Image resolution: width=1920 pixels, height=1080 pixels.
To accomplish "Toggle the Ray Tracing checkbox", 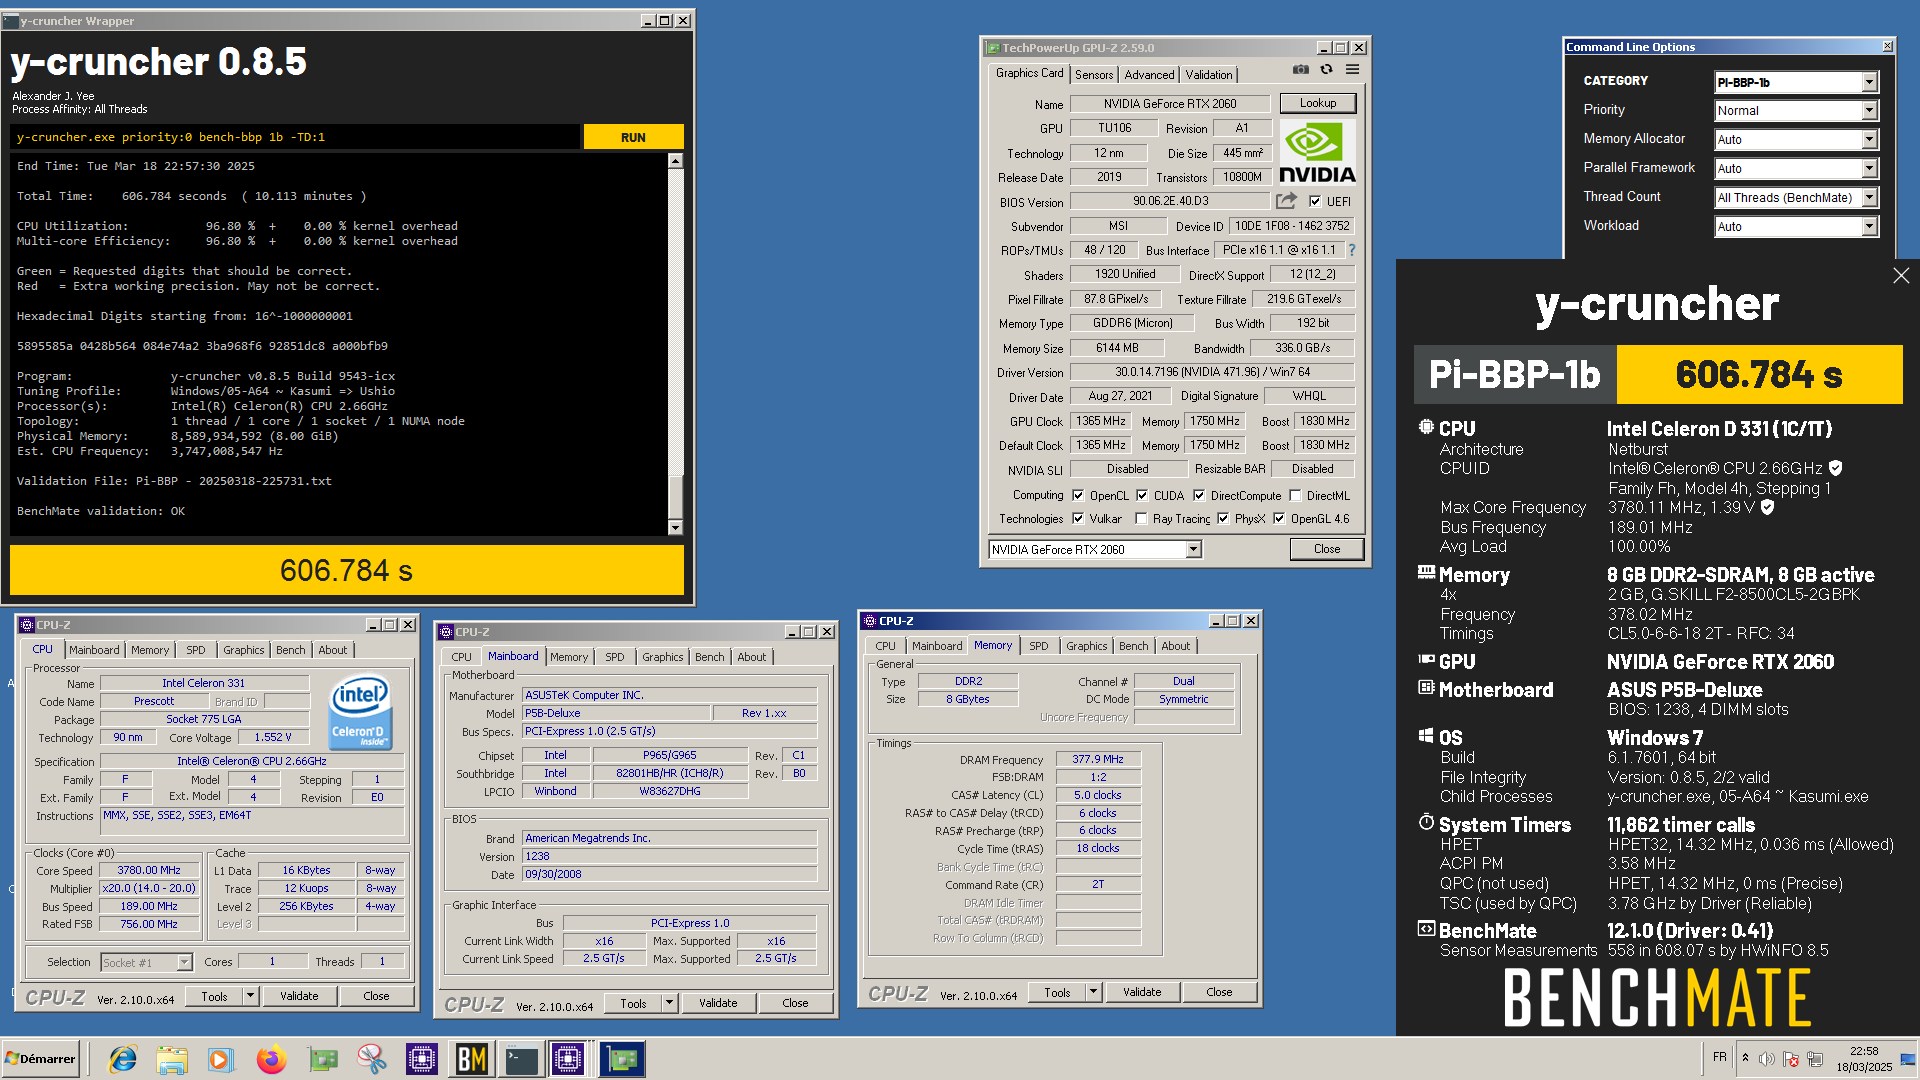I will pyautogui.click(x=1141, y=518).
